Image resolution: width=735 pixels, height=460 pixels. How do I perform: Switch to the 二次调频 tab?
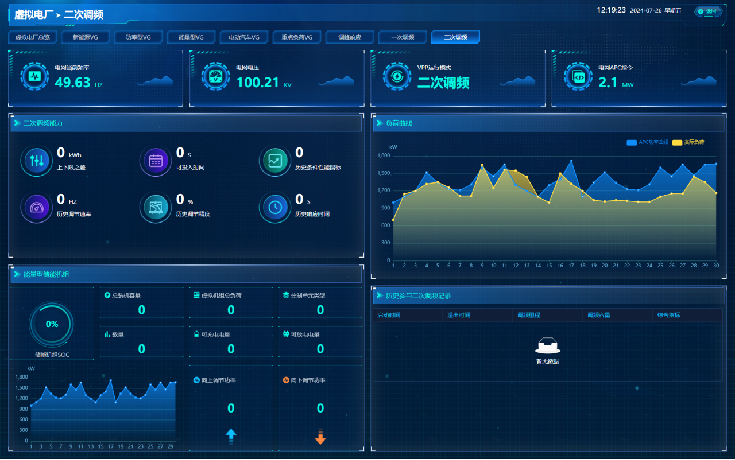click(455, 36)
